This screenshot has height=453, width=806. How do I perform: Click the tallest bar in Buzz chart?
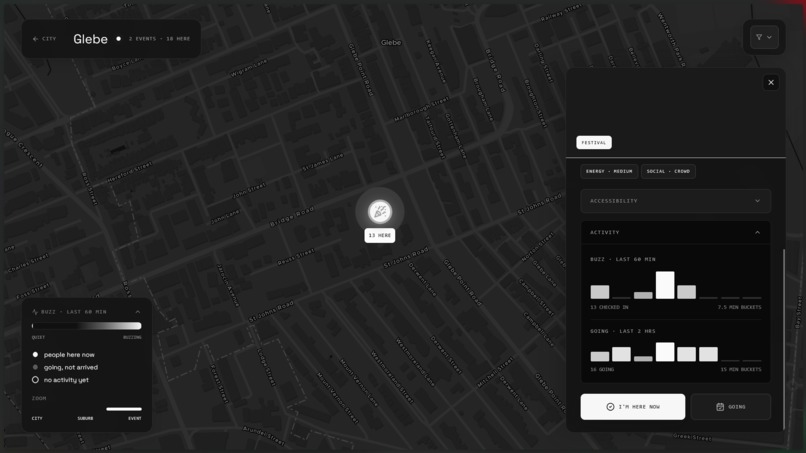[x=665, y=285]
